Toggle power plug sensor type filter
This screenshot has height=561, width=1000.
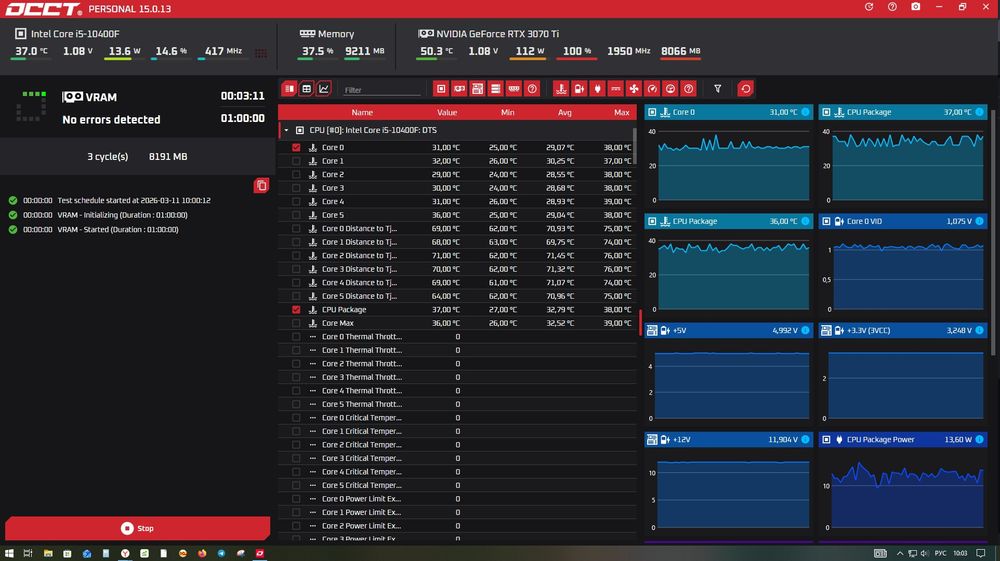pos(598,89)
